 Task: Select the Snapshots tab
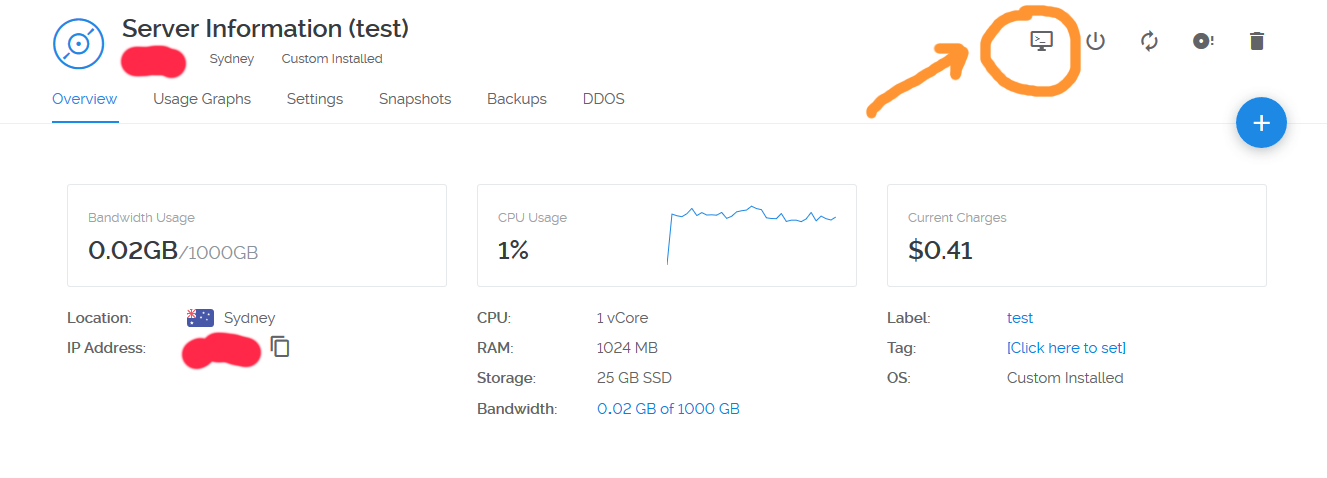pos(415,99)
